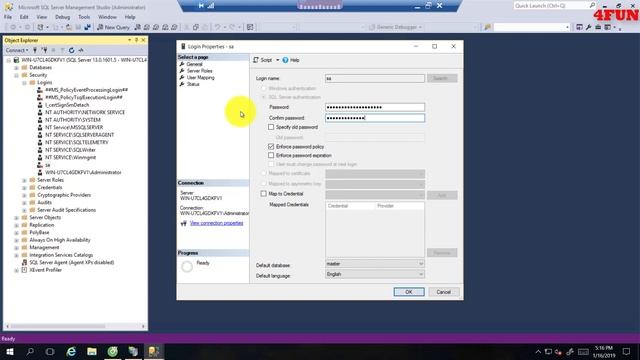Select the sa login icon in Logins
Image resolution: width=640 pixels, height=360 pixels.
pos(40,165)
